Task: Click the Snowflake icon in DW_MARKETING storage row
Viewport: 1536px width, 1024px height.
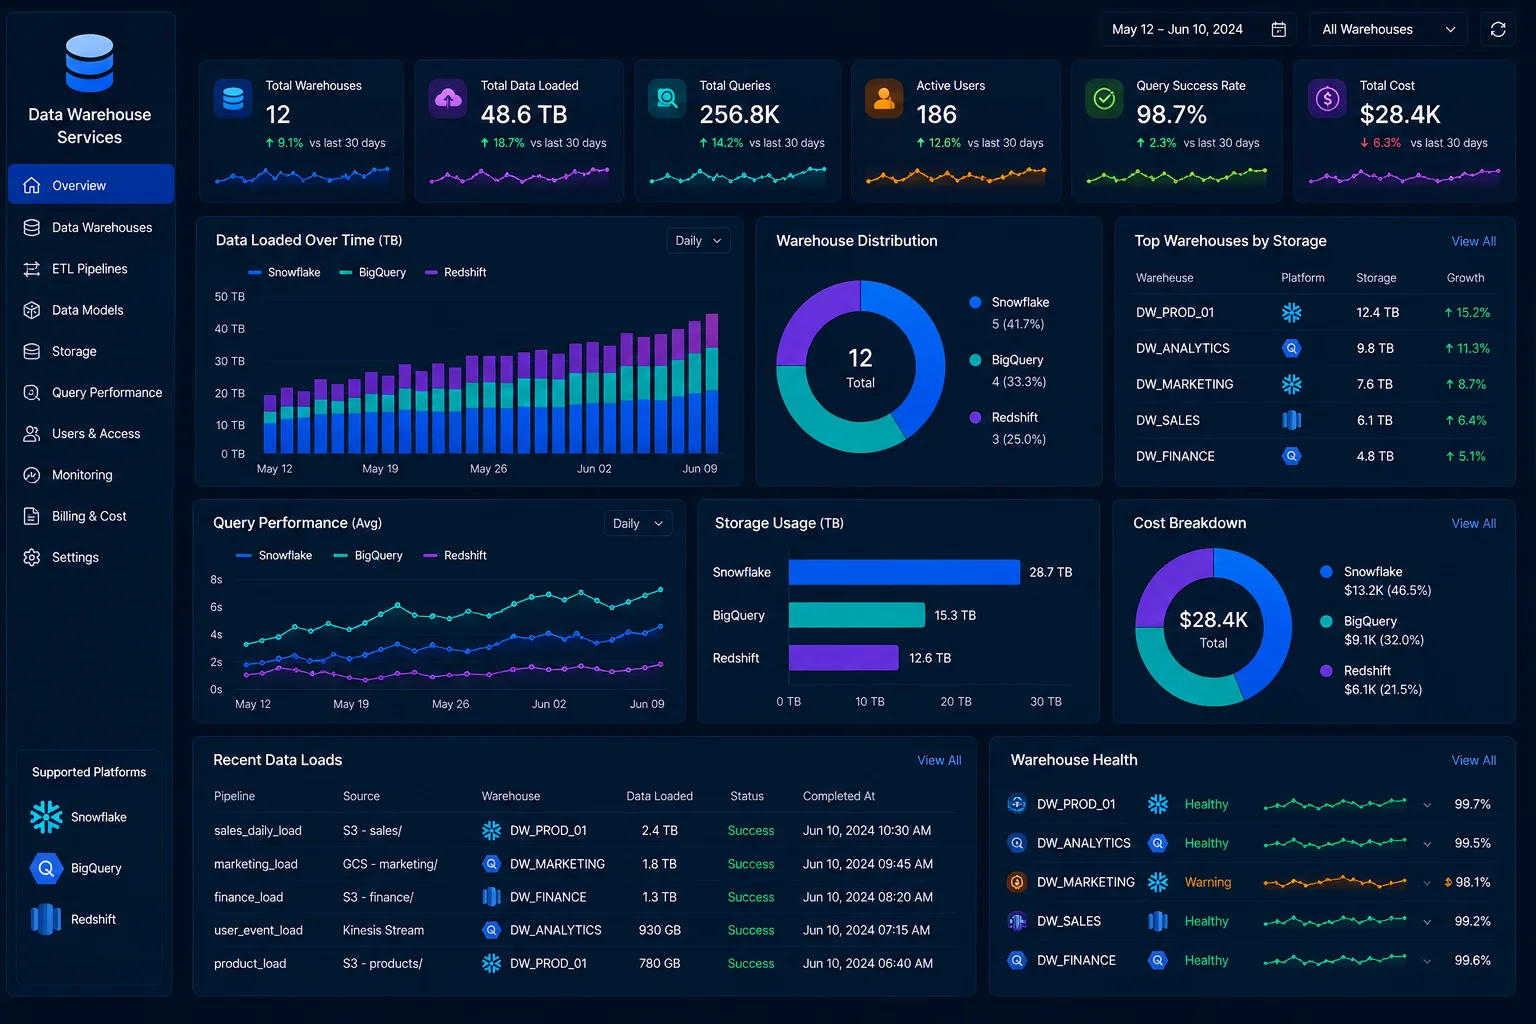Action: [1292, 384]
